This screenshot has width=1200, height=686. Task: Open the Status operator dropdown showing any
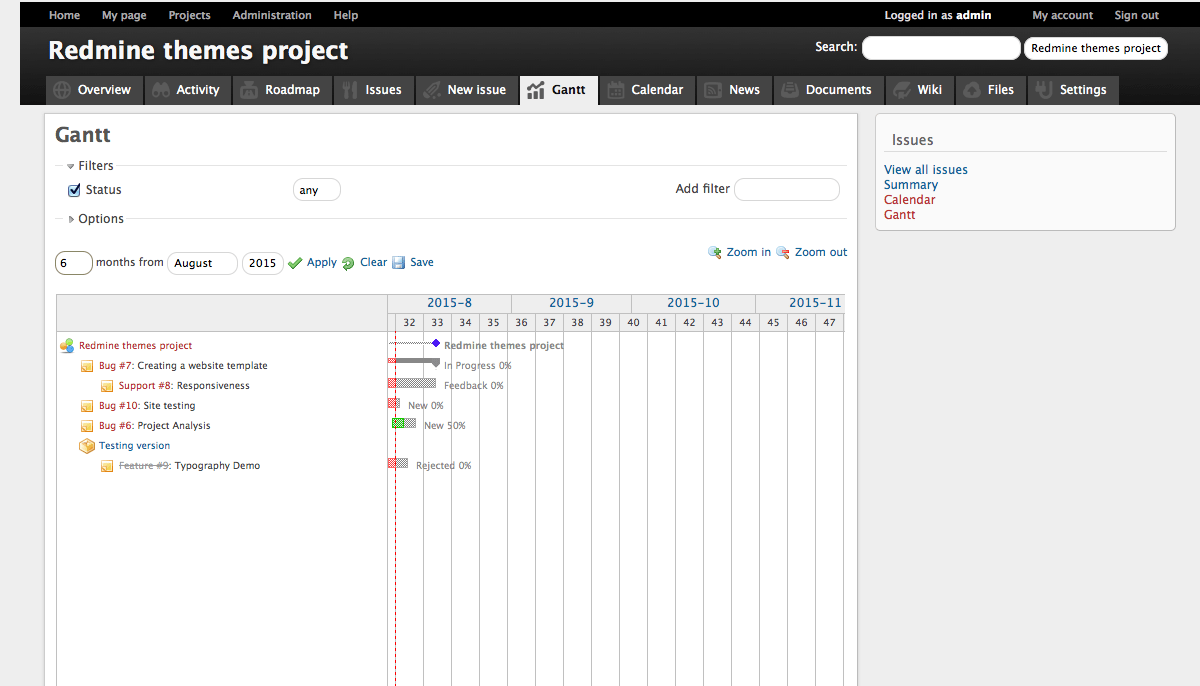coord(317,190)
